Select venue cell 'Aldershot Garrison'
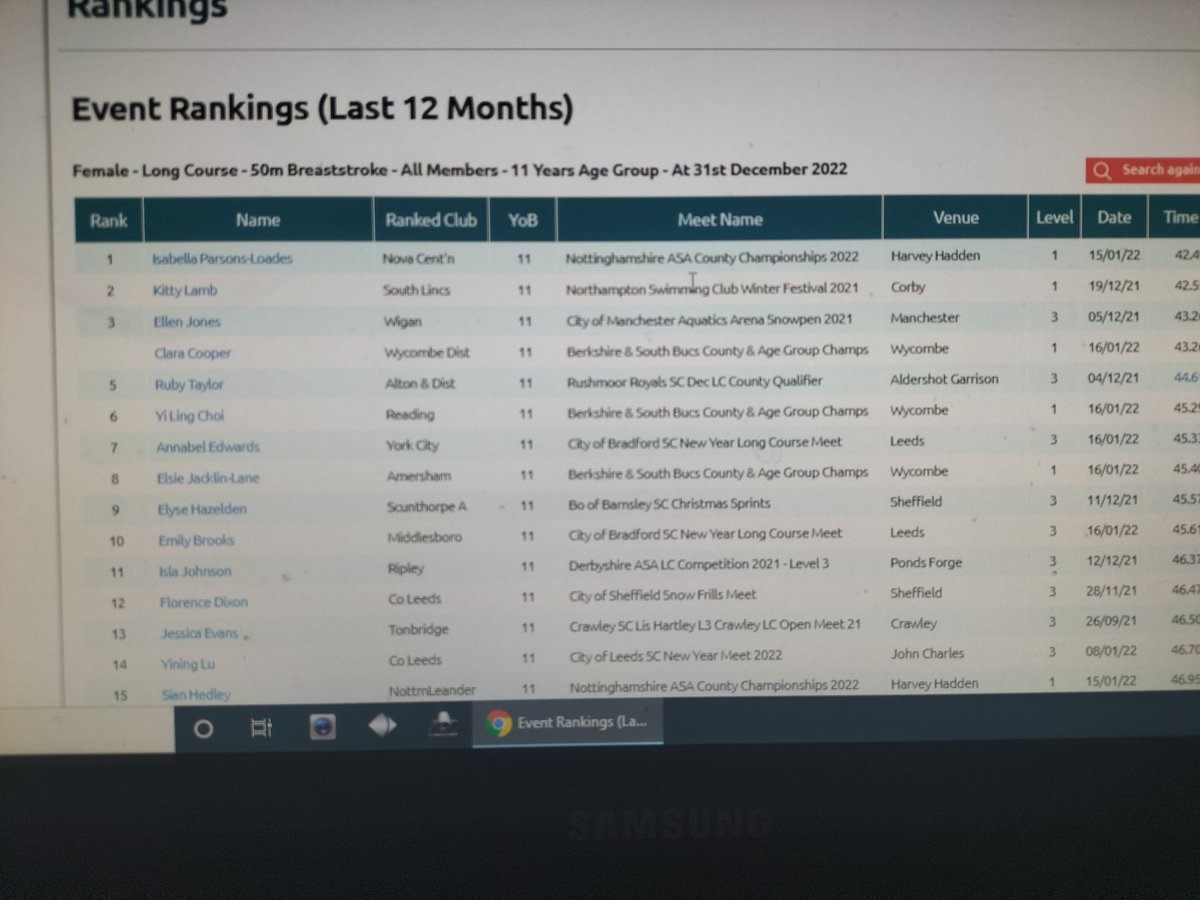The height and width of the screenshot is (900, 1200). [944, 379]
